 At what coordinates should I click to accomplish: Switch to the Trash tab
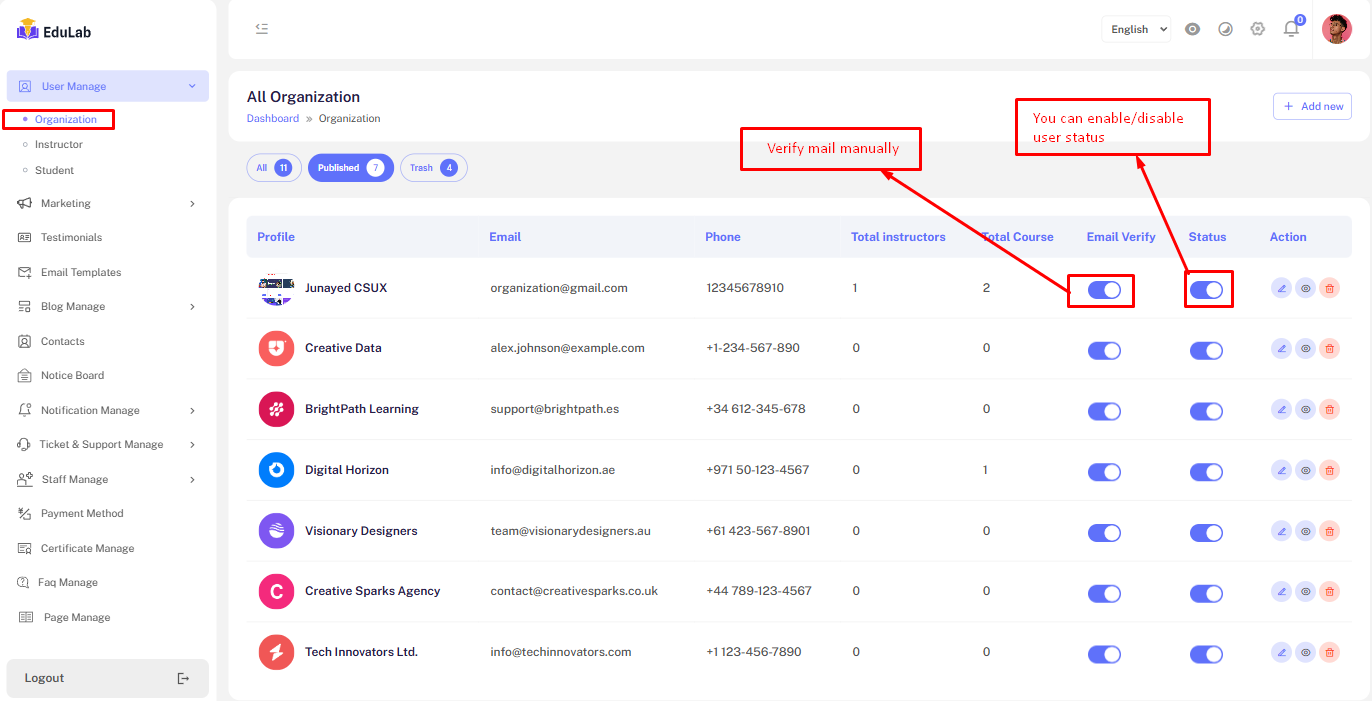point(433,168)
